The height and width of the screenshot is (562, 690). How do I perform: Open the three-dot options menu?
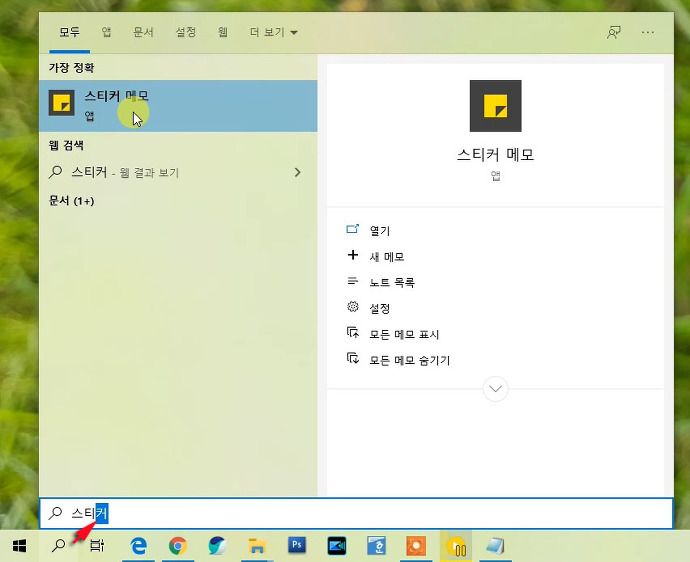648,32
